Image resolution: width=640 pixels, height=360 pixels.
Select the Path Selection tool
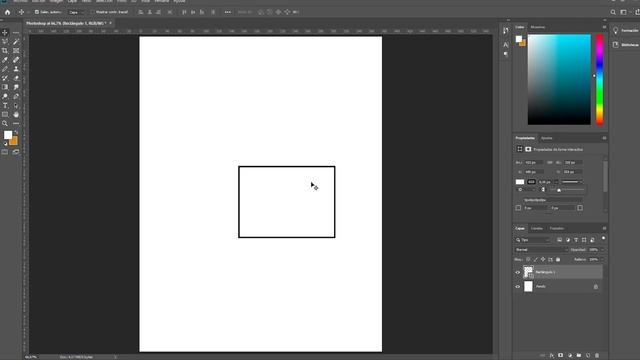pyautogui.click(x=16, y=105)
